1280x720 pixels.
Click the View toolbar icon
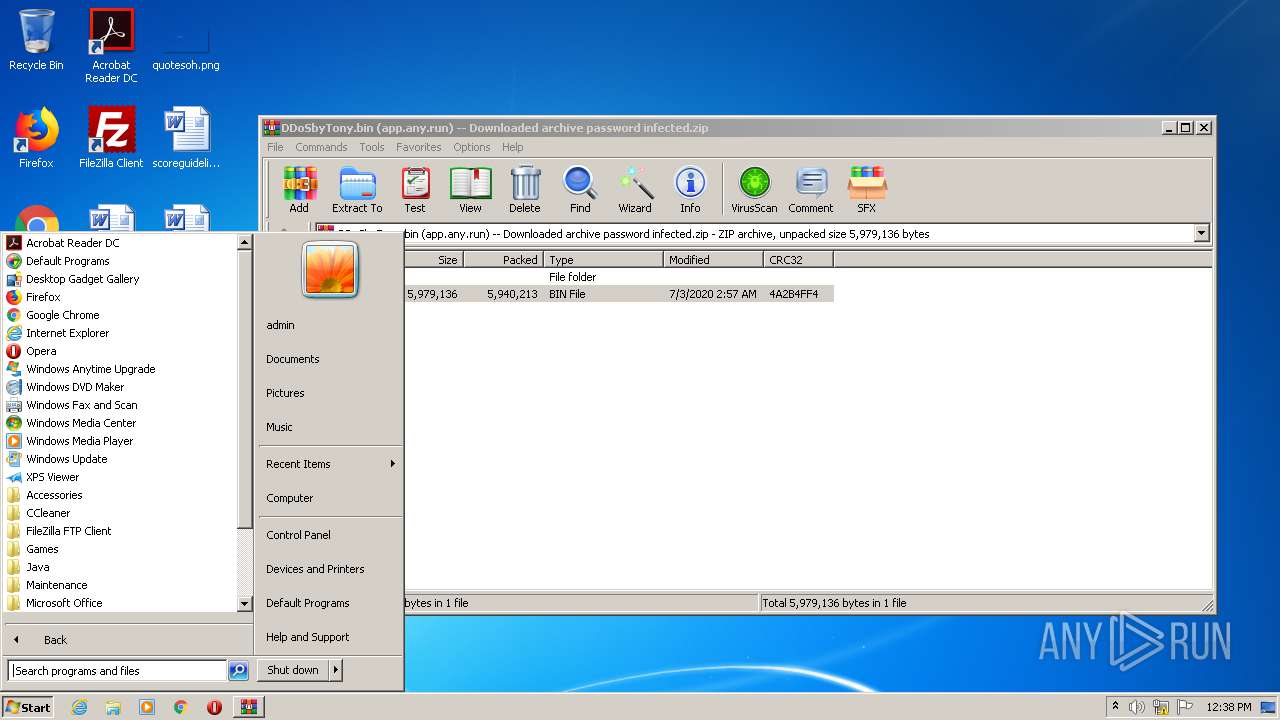[470, 190]
